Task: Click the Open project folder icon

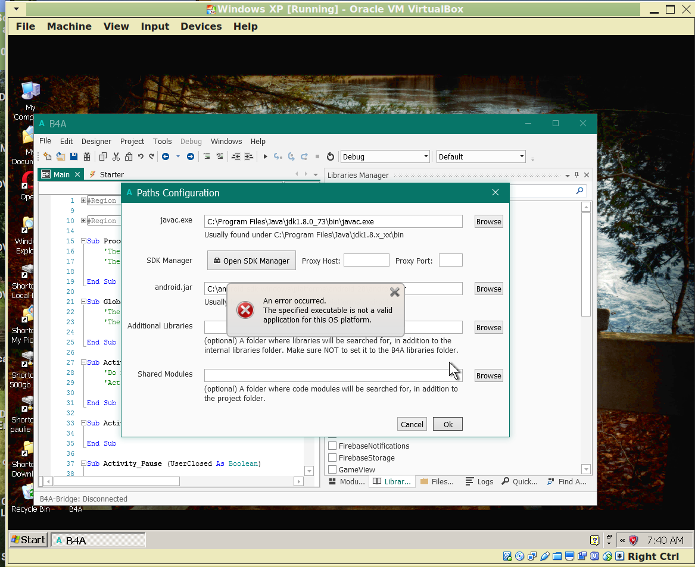Action: click(60, 156)
